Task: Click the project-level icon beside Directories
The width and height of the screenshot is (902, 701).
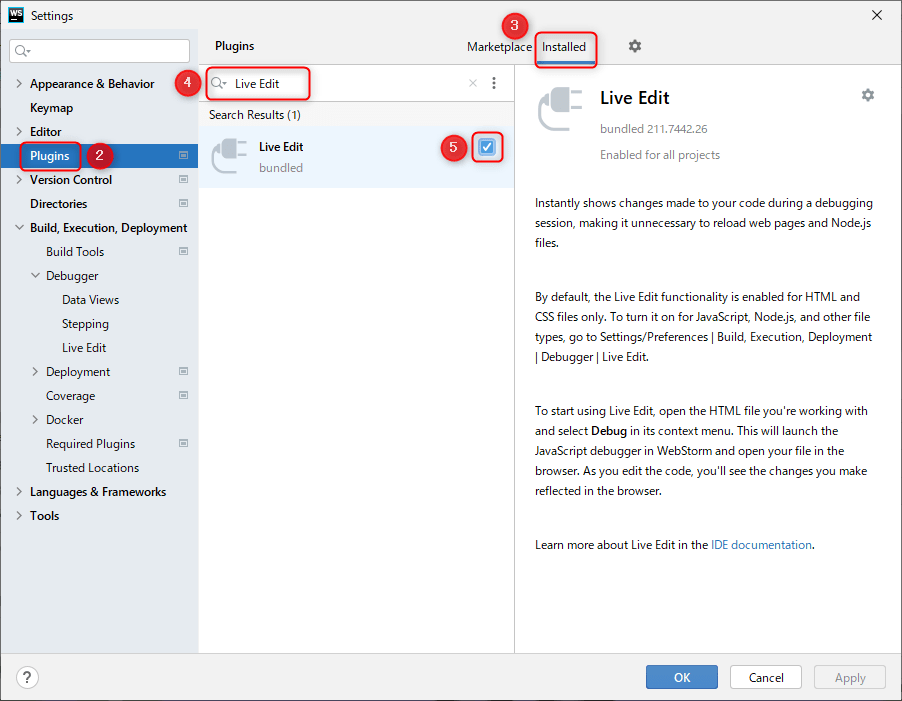Action: coord(184,204)
